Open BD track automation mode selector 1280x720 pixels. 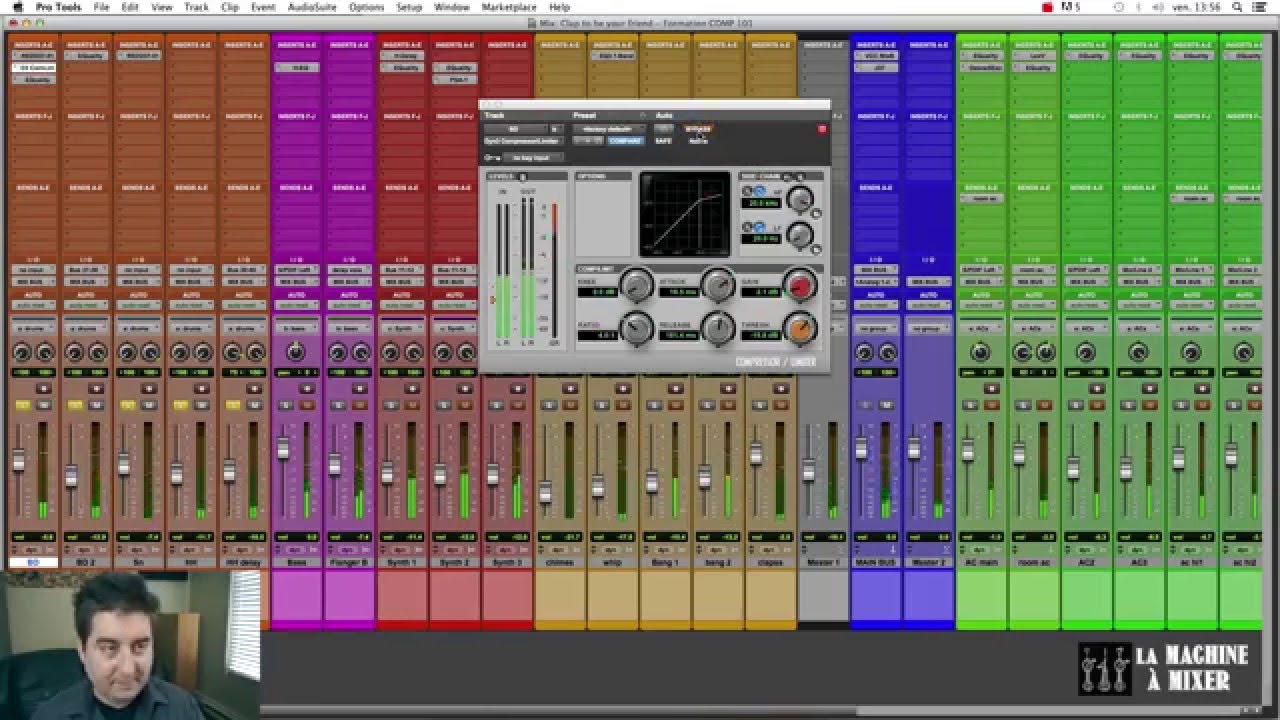click(x=34, y=305)
